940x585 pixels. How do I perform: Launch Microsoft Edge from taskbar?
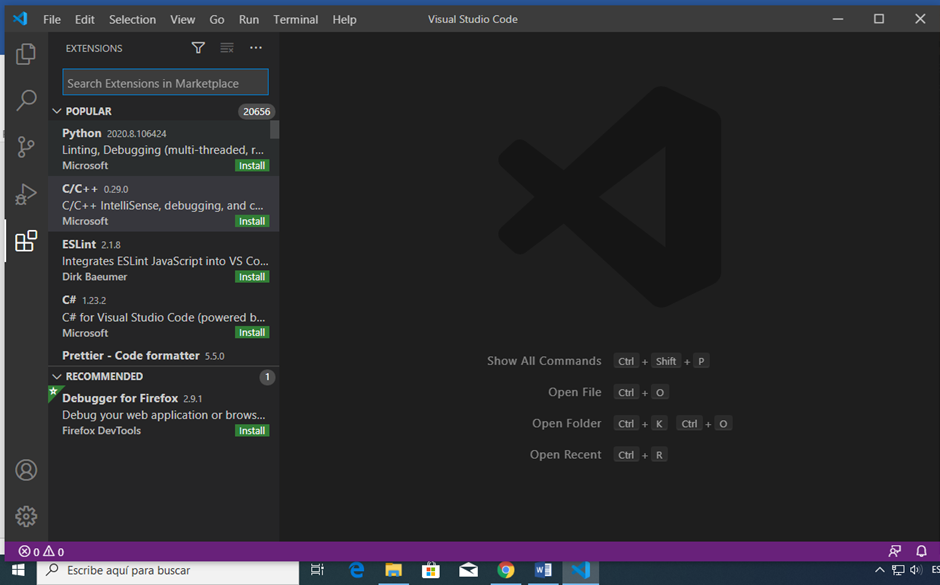click(356, 570)
